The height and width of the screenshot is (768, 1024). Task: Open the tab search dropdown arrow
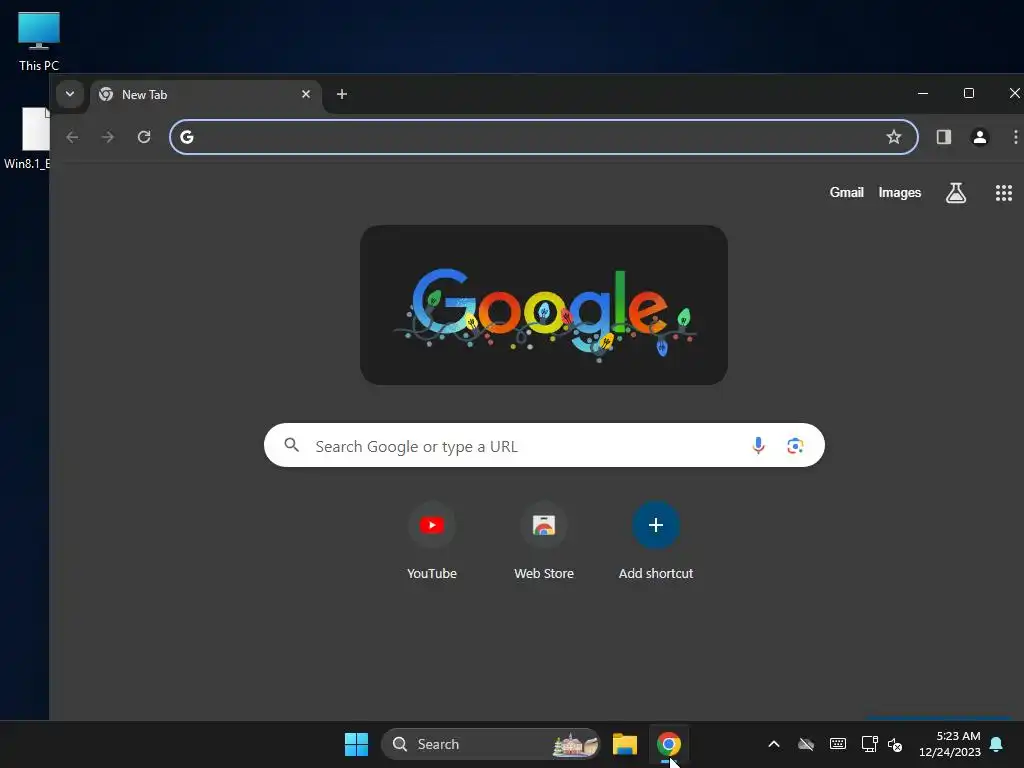(x=70, y=94)
